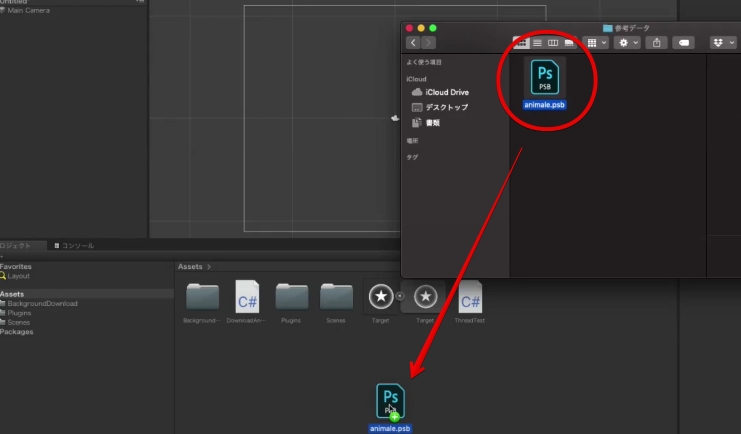Go back in the Finder window
The height and width of the screenshot is (434, 741).
(x=413, y=43)
